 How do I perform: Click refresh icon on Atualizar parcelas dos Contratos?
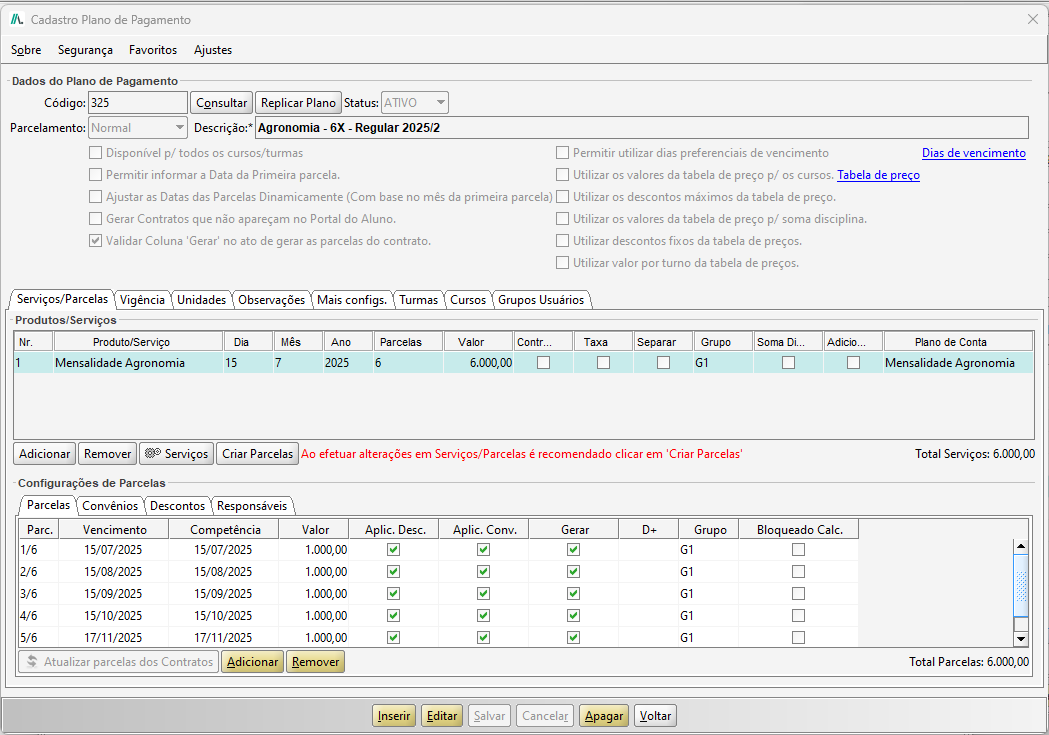pyautogui.click(x=31, y=661)
